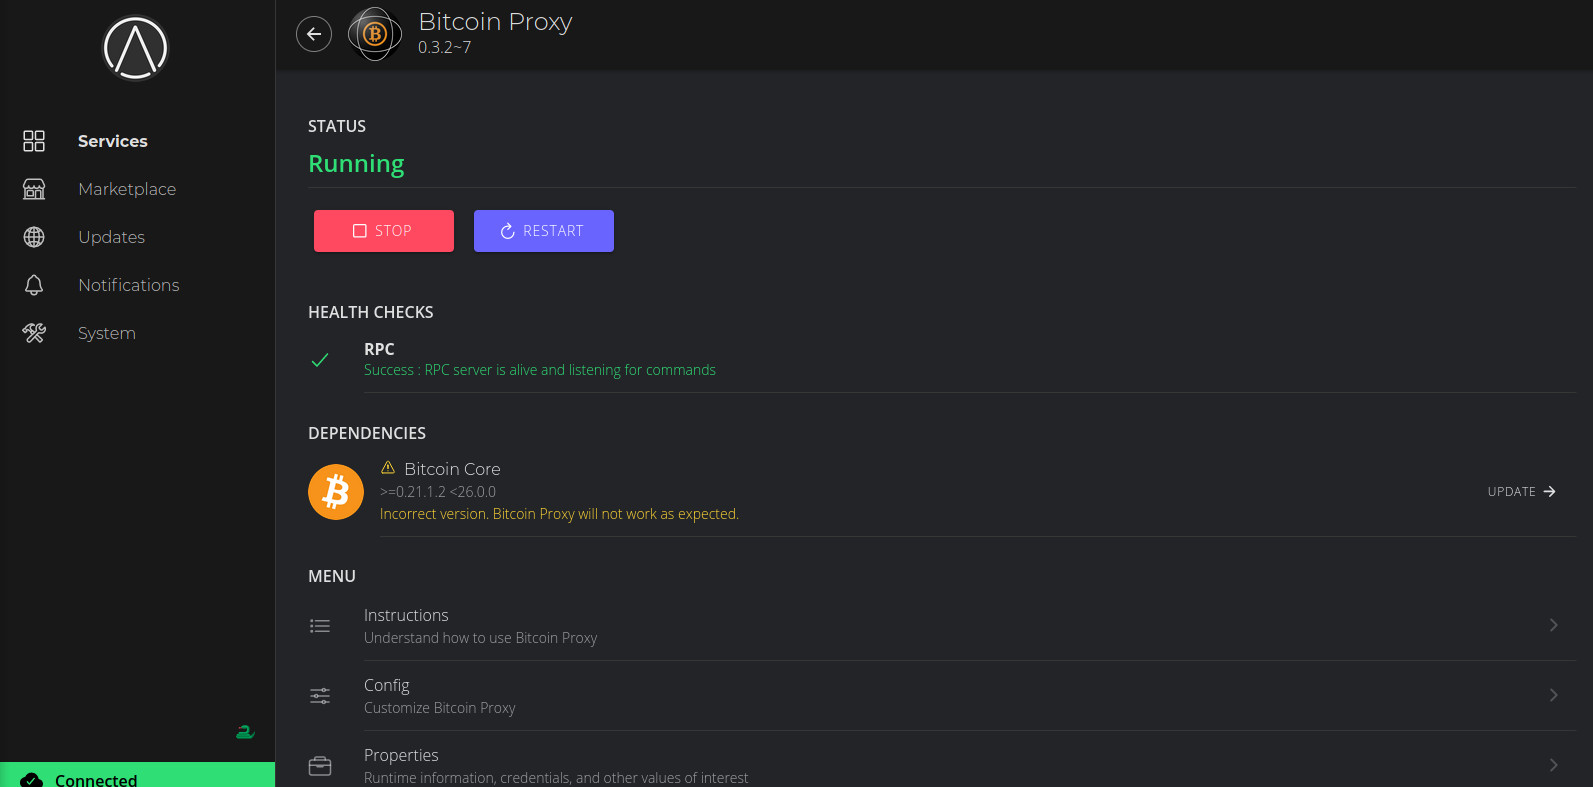Click the Start9 logo at the top

pyautogui.click(x=135, y=47)
